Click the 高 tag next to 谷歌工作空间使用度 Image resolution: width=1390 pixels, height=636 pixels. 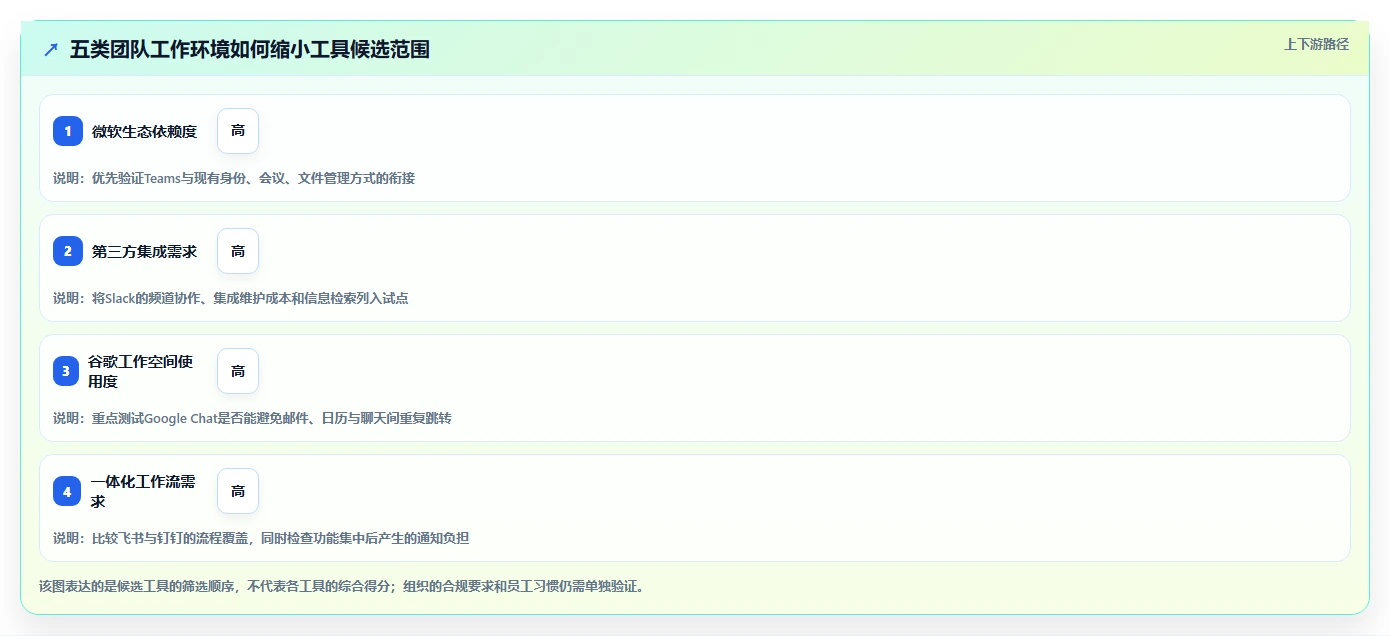[x=238, y=371]
